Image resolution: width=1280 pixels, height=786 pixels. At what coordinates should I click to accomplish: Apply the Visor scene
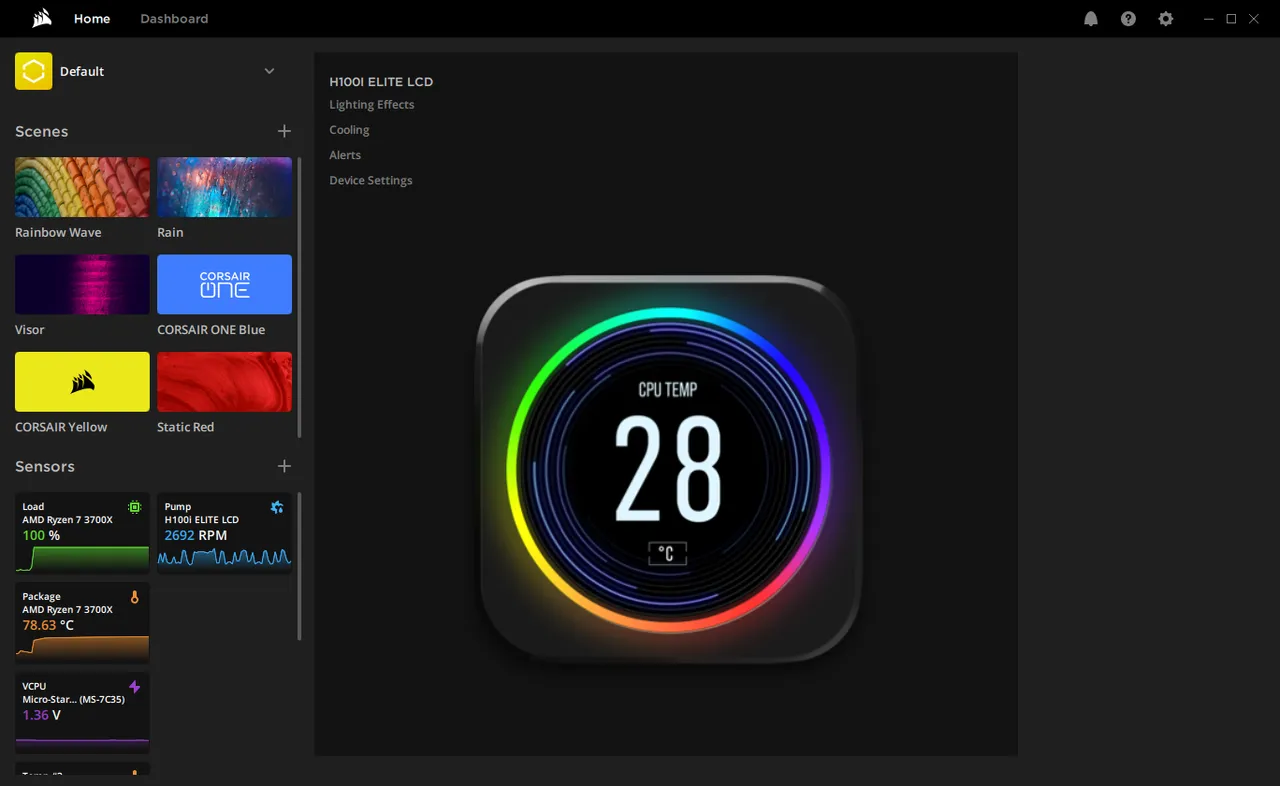click(x=82, y=284)
